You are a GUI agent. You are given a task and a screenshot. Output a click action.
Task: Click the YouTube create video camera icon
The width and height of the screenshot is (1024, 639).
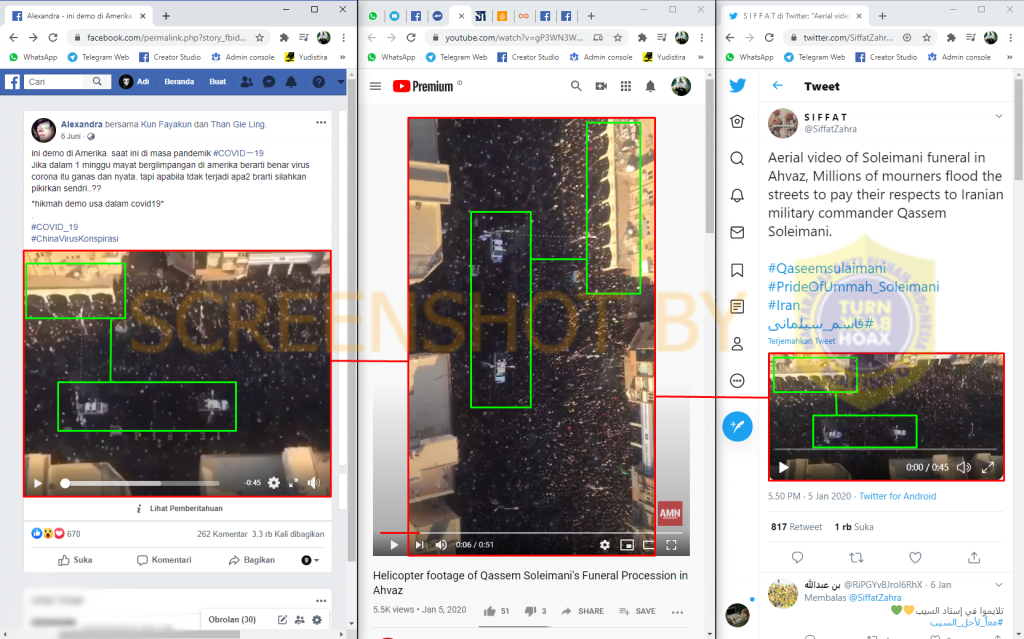(x=601, y=87)
